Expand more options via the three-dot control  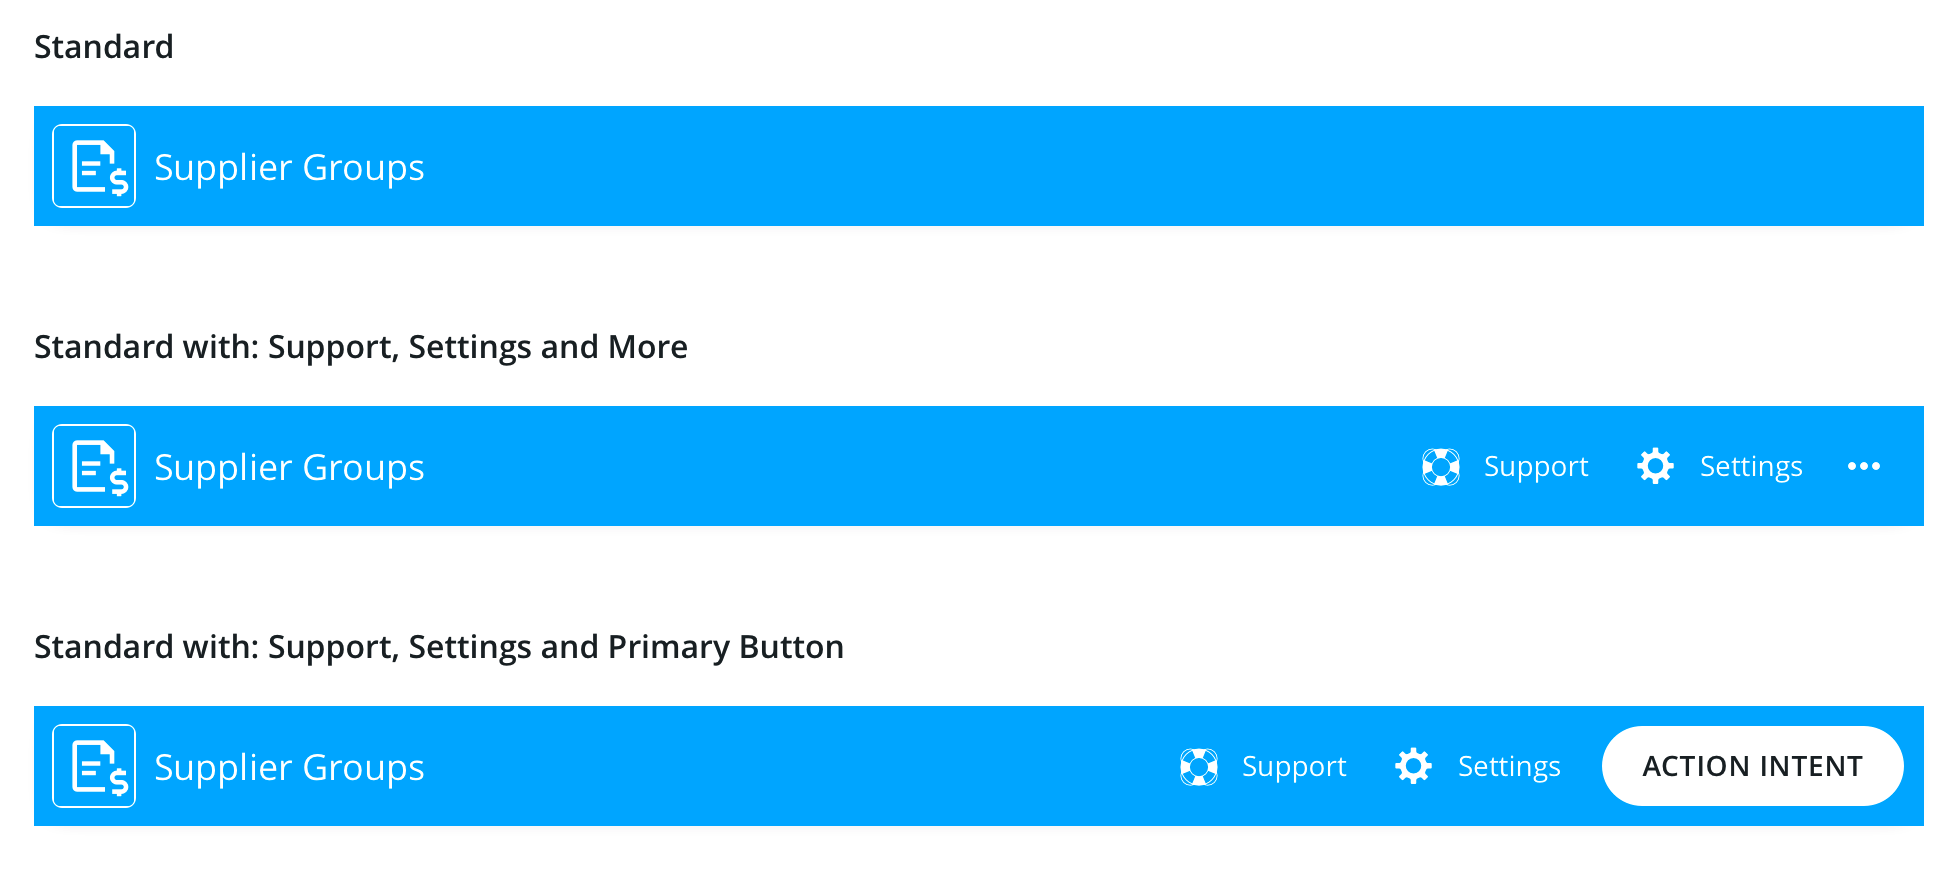(1863, 466)
